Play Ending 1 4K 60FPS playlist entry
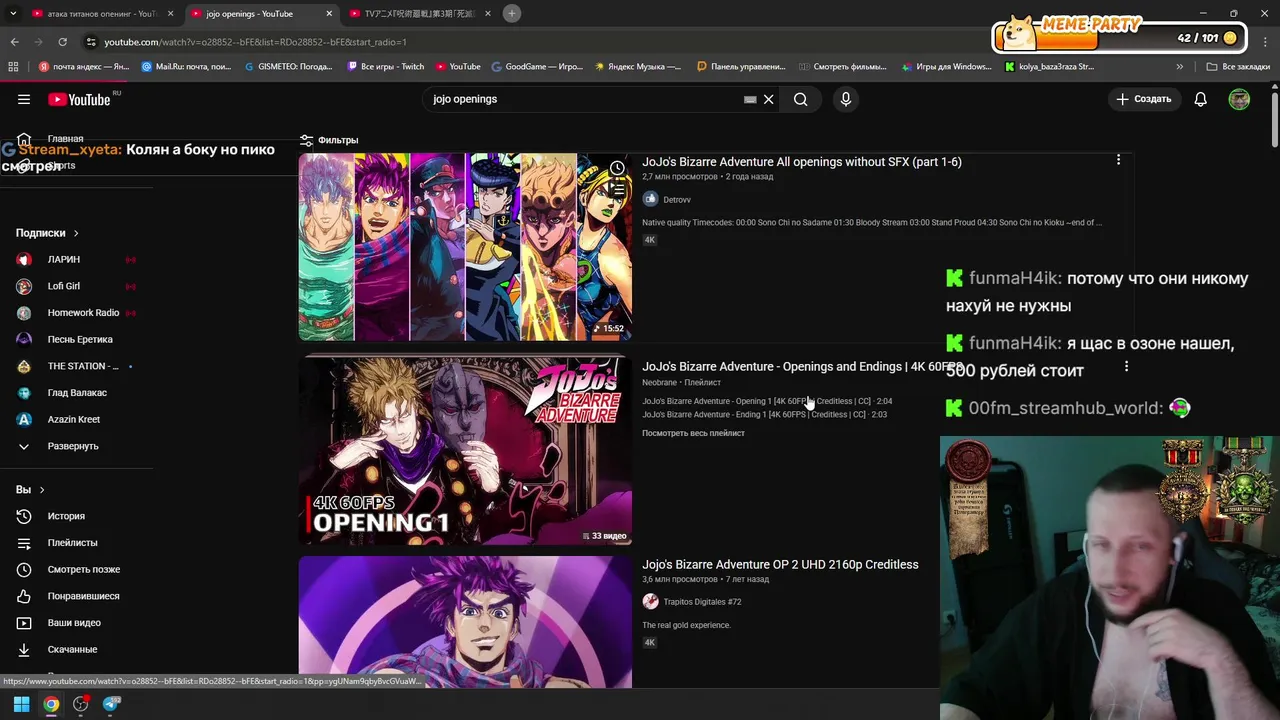 pyautogui.click(x=764, y=414)
